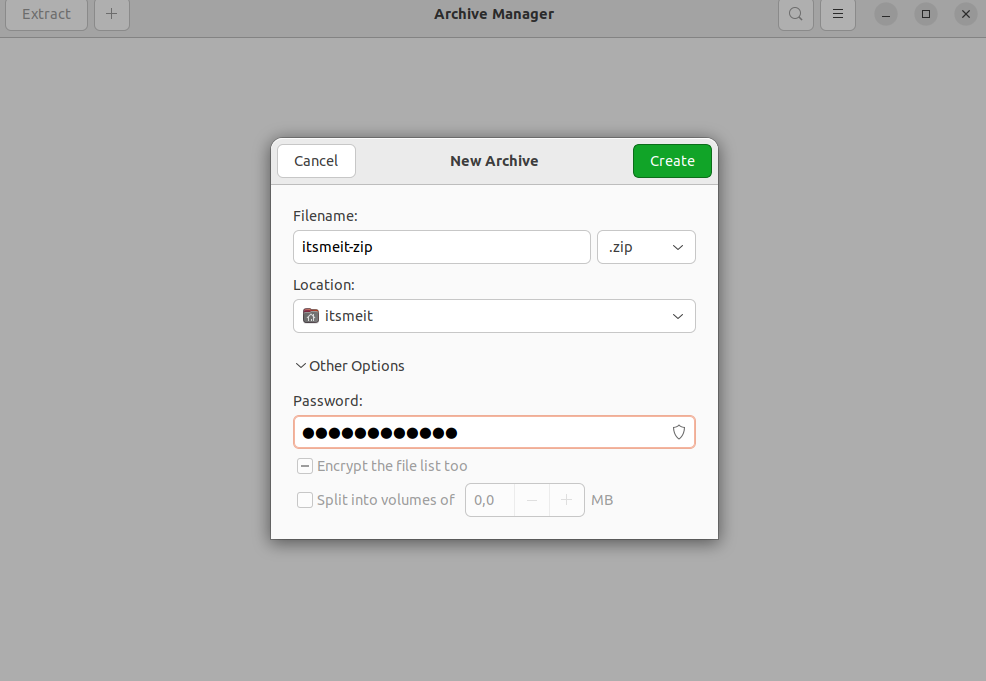Open the hamburger main menu
The image size is (986, 681).
point(838,14)
